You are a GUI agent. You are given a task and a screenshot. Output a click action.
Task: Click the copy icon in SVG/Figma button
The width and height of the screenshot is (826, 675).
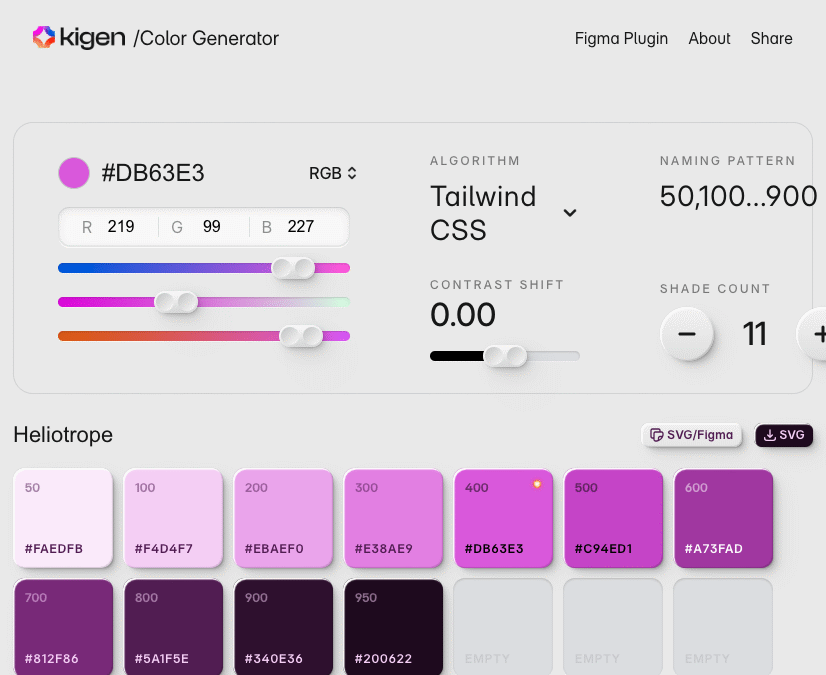pos(656,435)
